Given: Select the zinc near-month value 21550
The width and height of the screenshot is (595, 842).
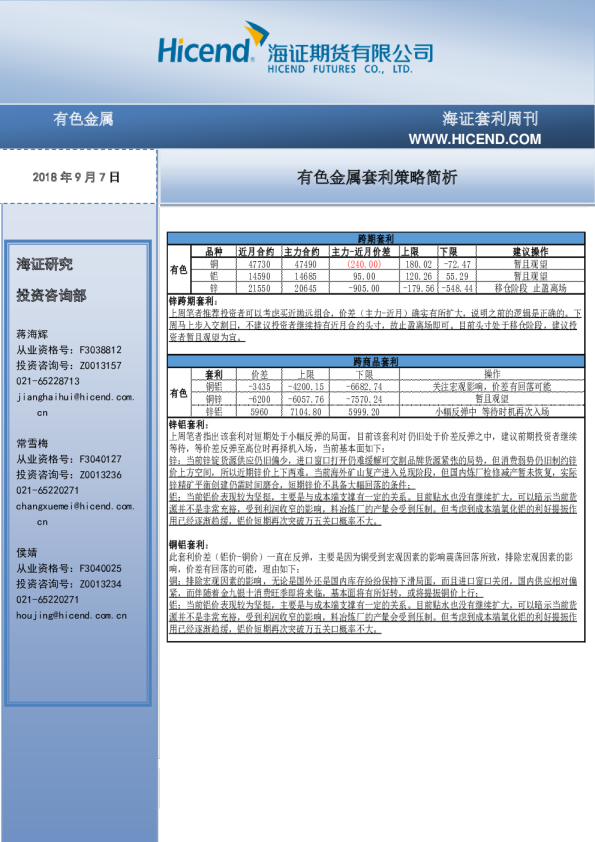Looking at the screenshot, I should pos(259,288).
